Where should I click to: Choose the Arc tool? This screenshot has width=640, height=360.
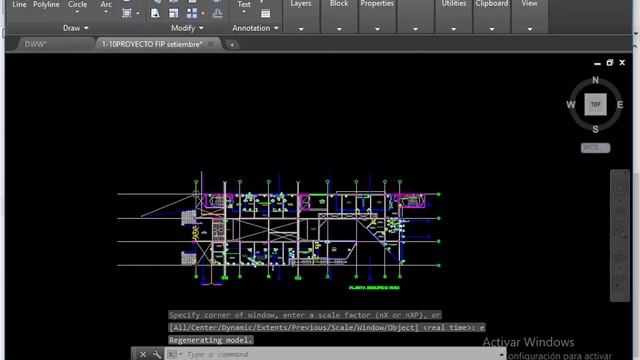click(106, 4)
